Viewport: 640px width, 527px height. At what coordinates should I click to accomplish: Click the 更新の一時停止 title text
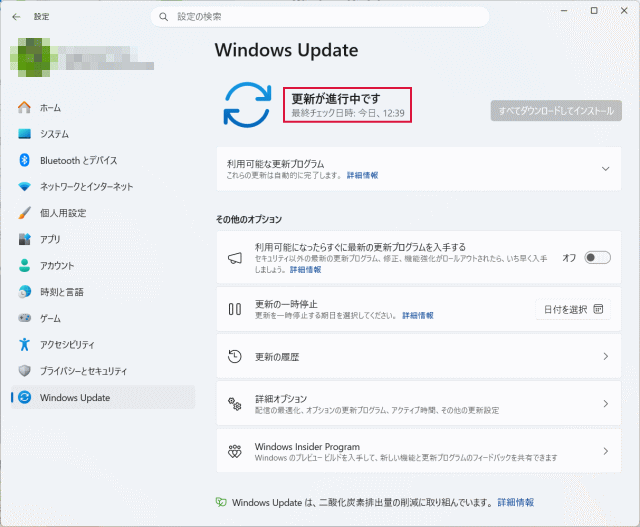(x=286, y=304)
